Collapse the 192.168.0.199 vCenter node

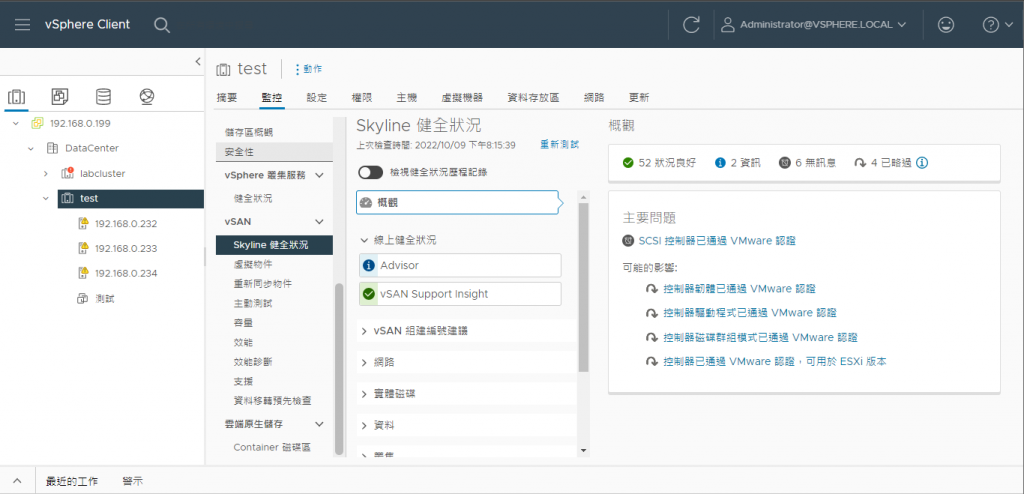[x=16, y=124]
